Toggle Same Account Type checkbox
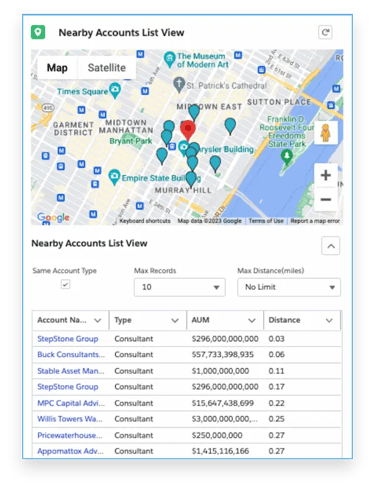This screenshot has height=490, width=375. point(65,284)
